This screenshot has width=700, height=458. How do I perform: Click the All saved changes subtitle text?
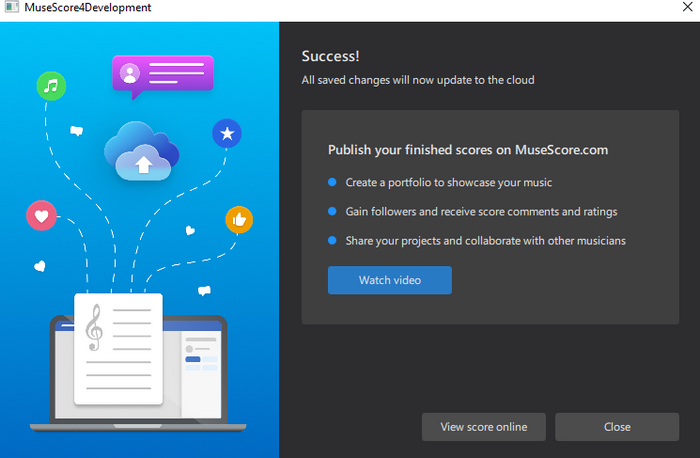click(x=418, y=80)
